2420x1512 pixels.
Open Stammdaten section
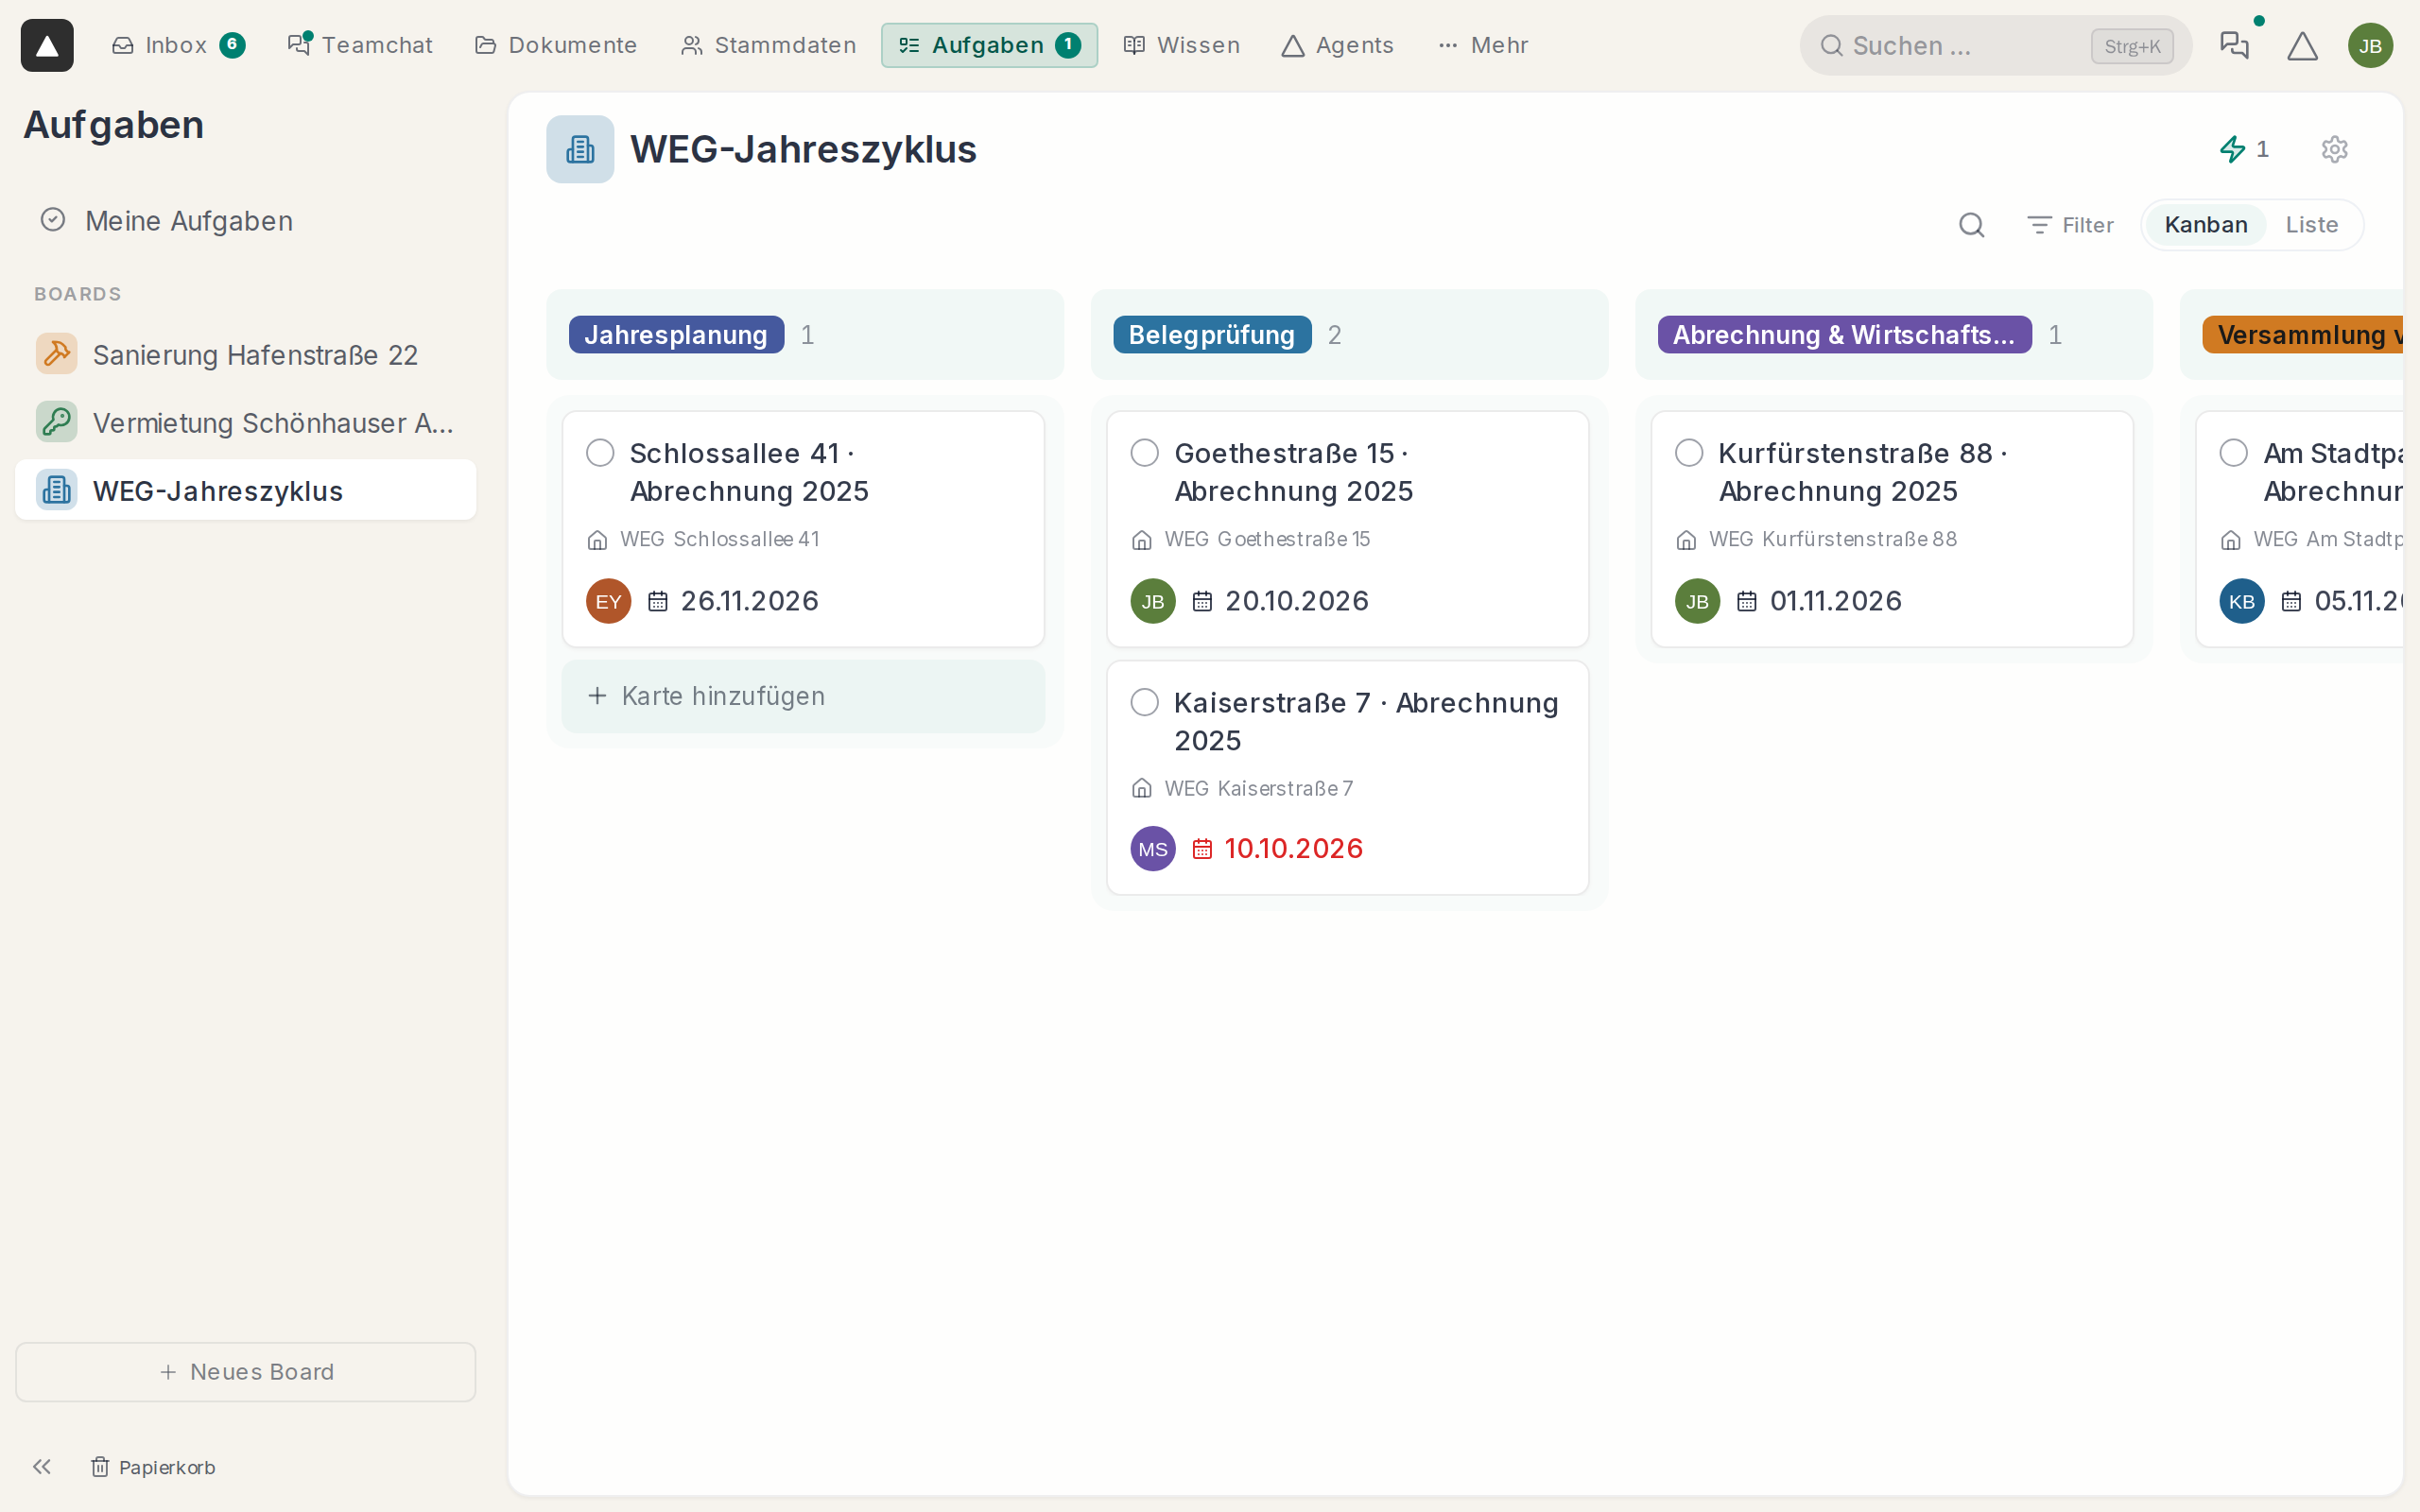click(x=768, y=45)
